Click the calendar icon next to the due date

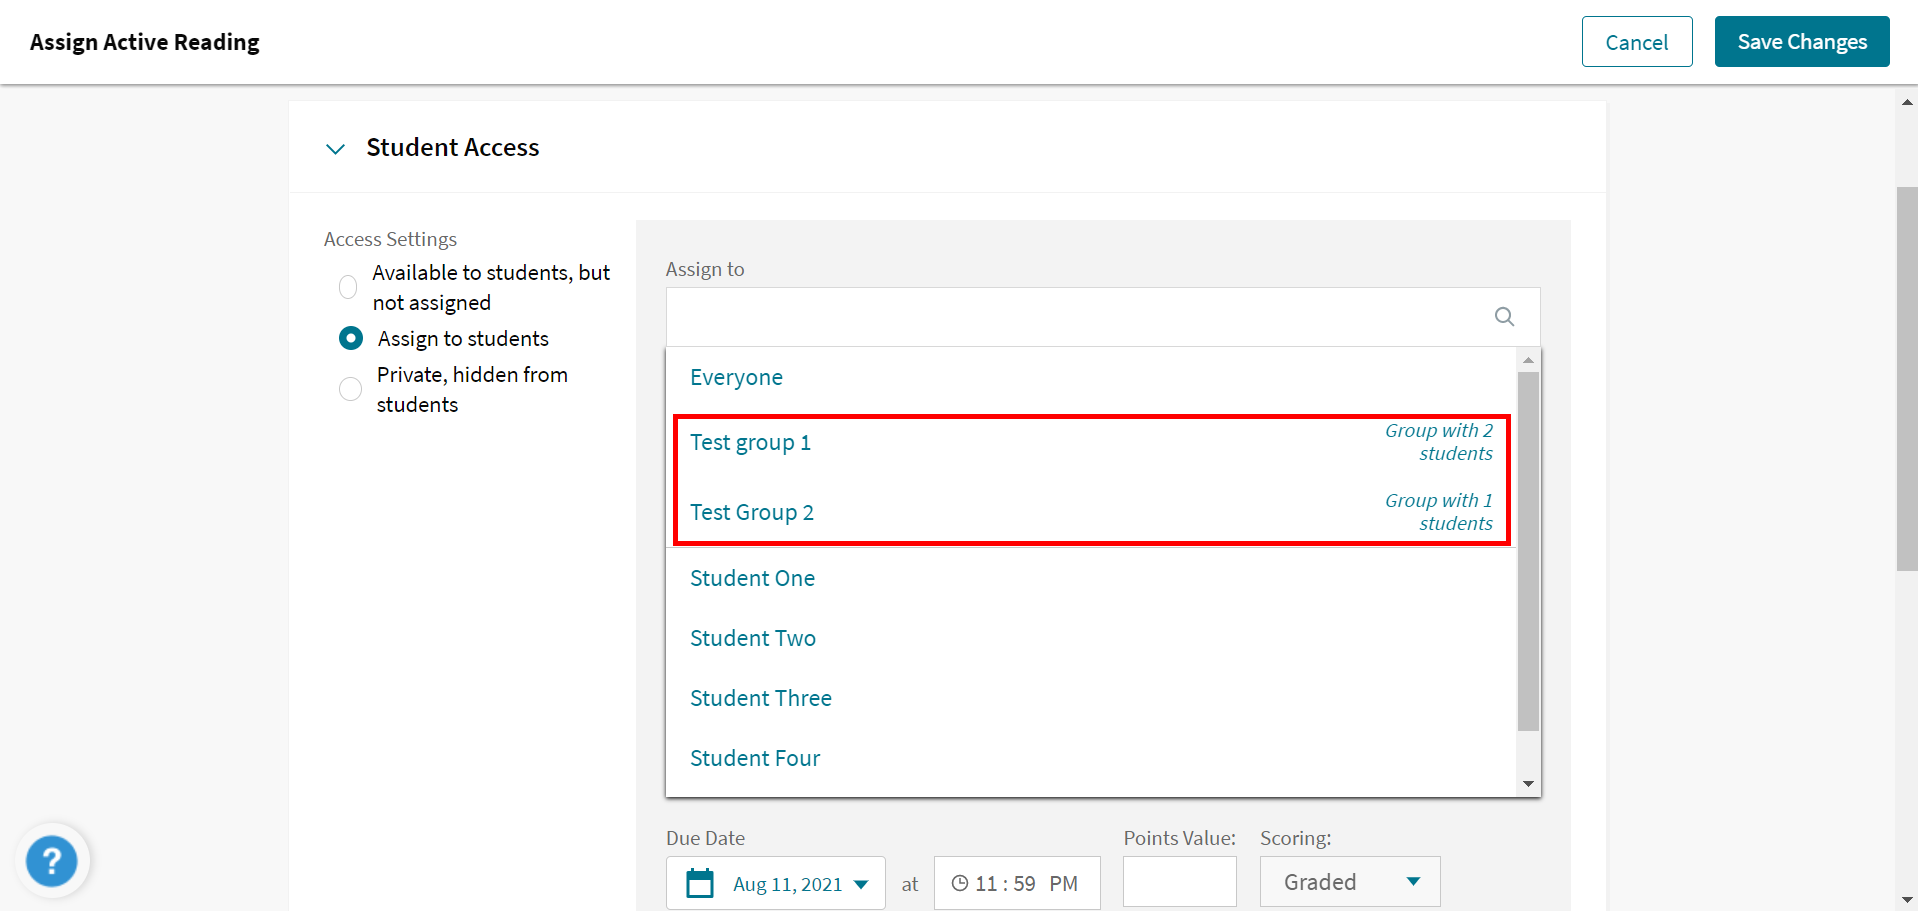699,883
